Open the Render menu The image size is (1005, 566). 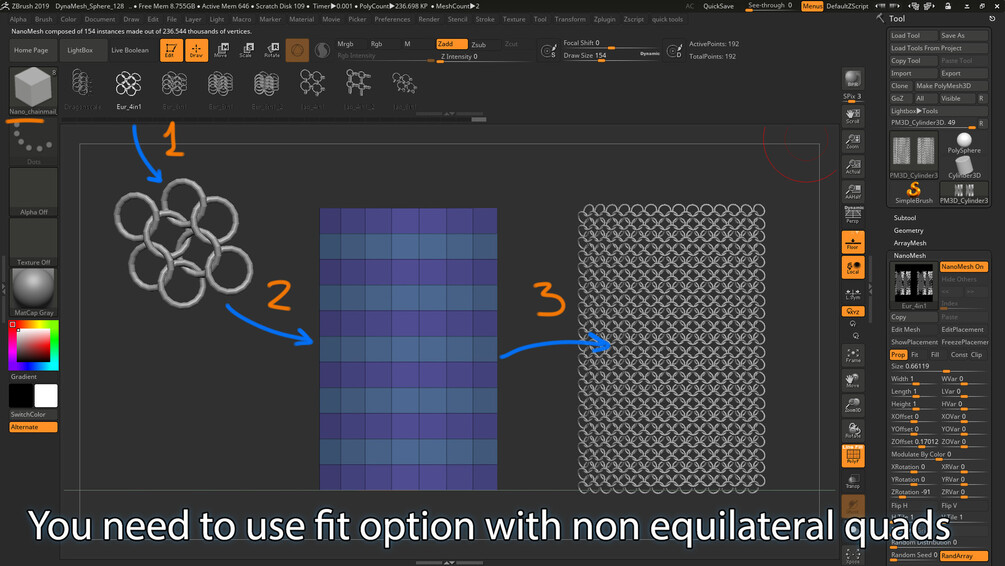tap(429, 19)
